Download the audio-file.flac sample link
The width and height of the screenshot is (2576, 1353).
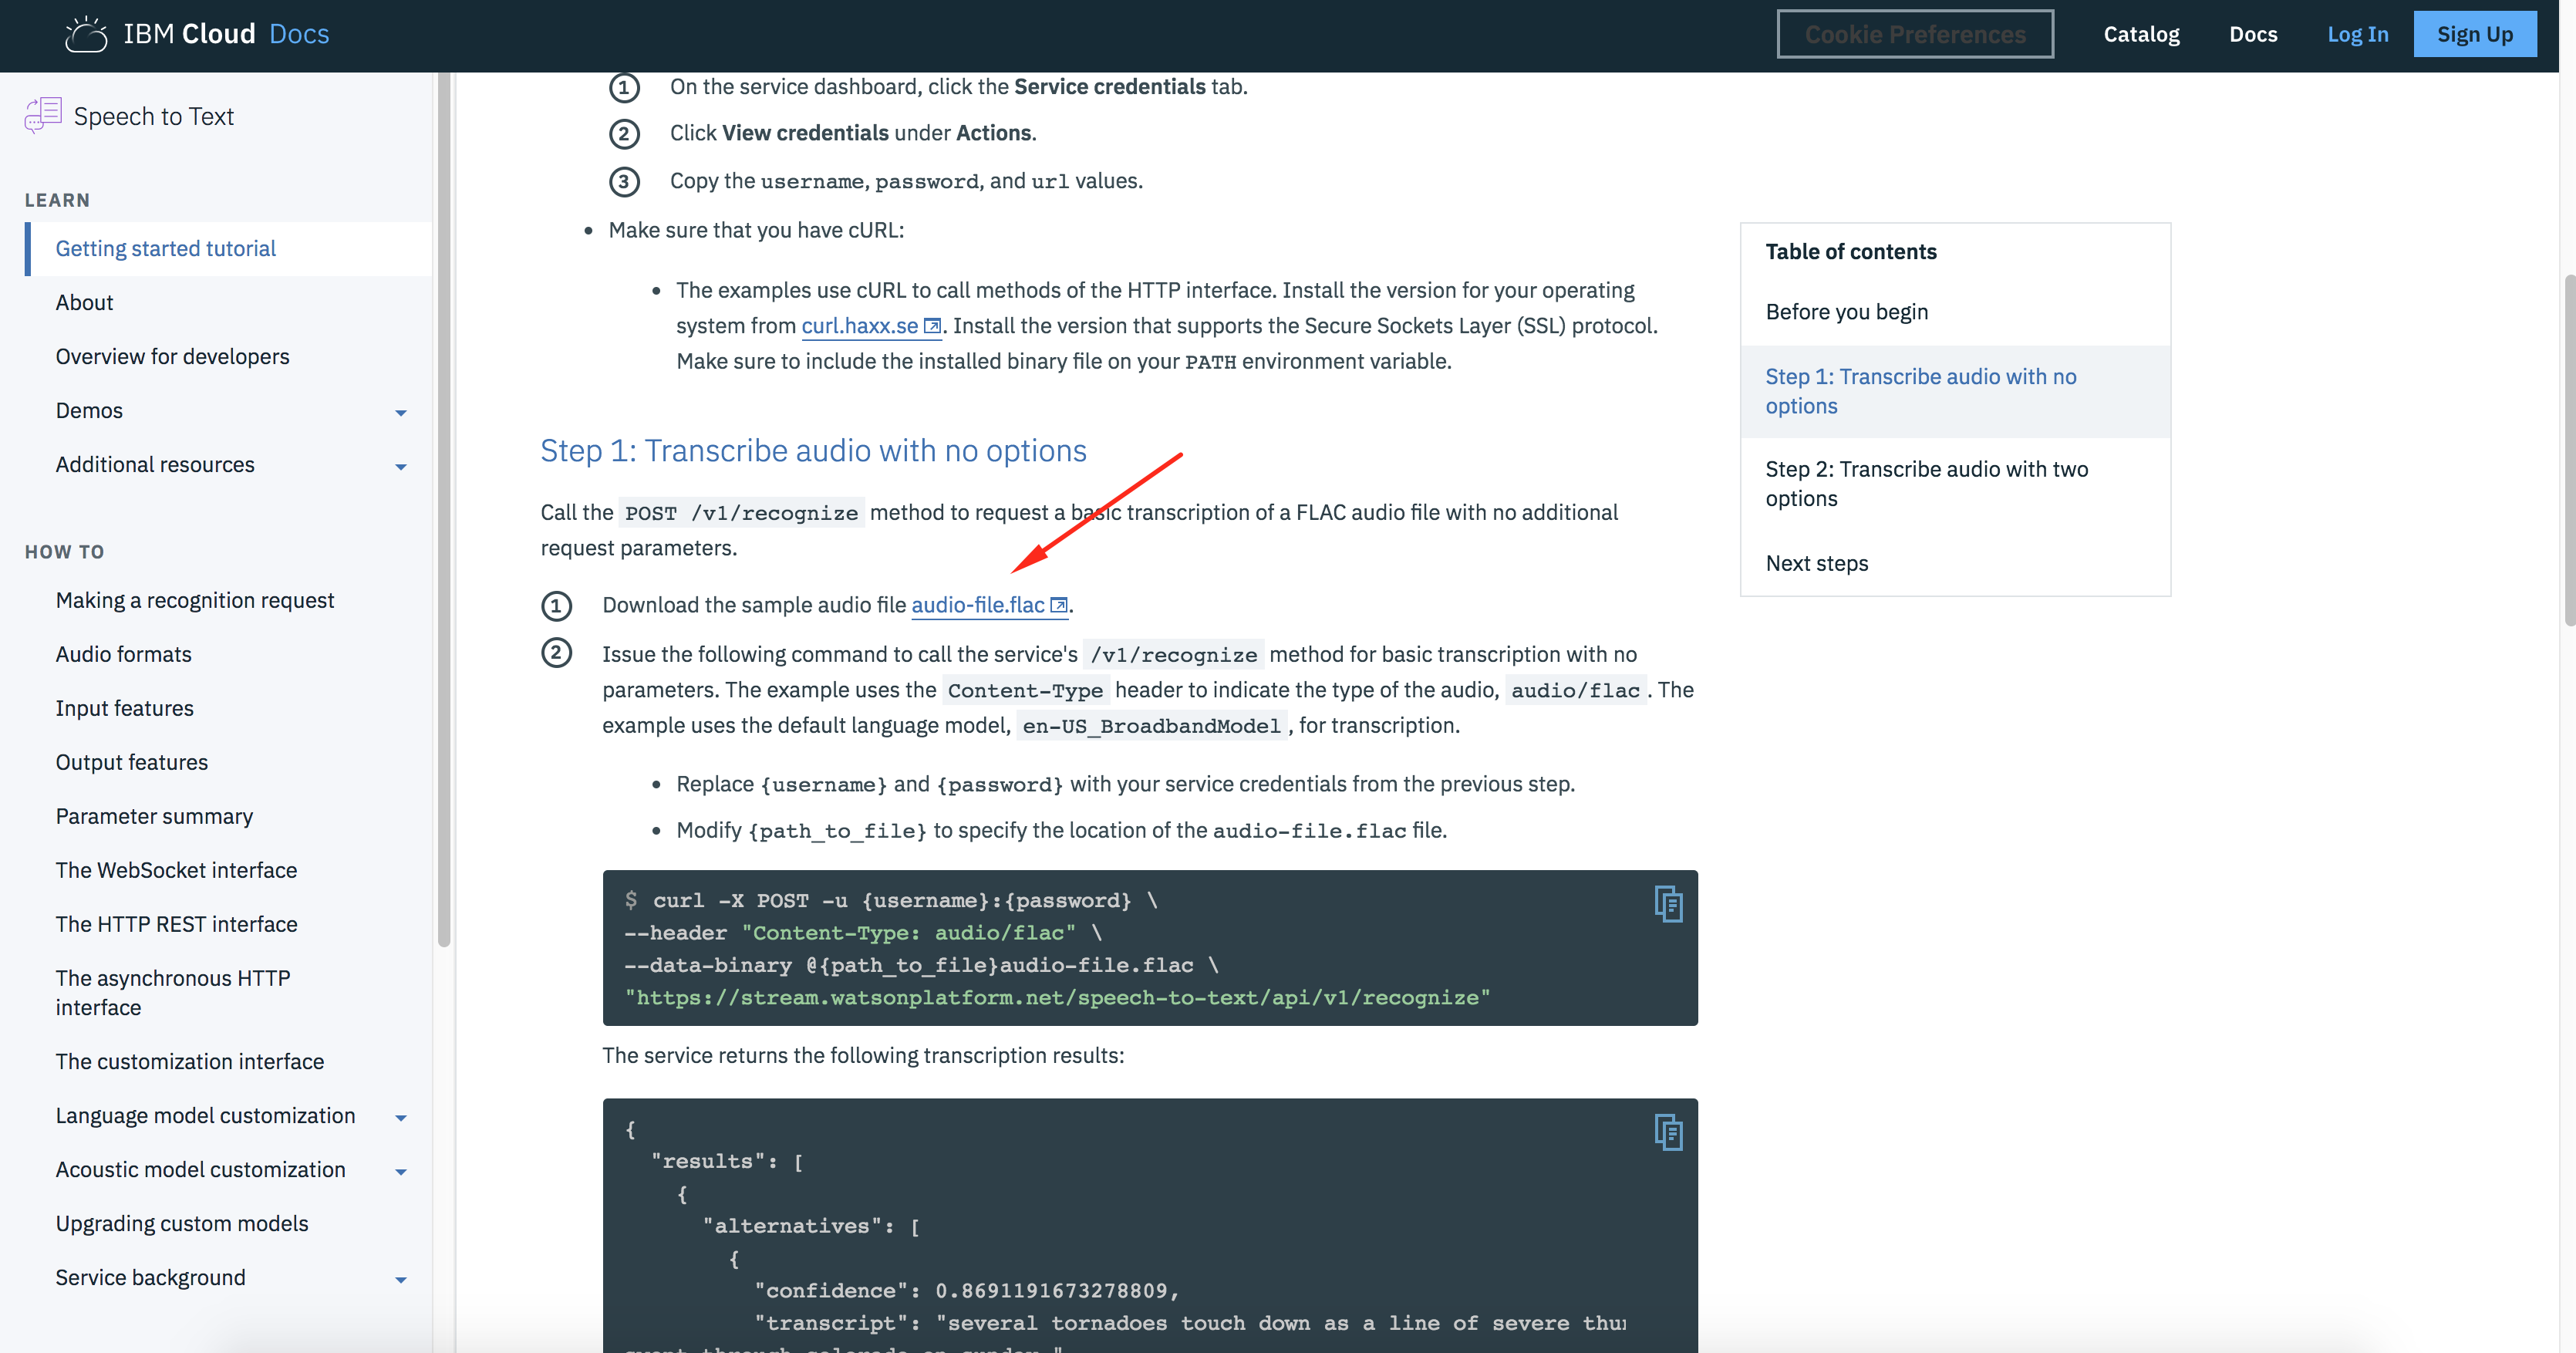pos(978,605)
